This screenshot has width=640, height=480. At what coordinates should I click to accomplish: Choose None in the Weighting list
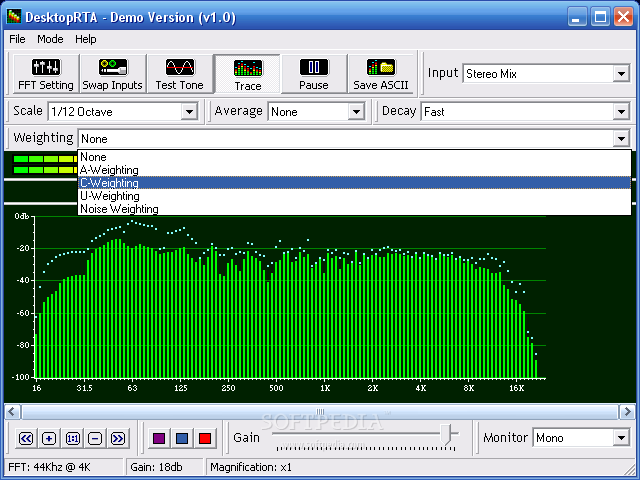pos(354,157)
